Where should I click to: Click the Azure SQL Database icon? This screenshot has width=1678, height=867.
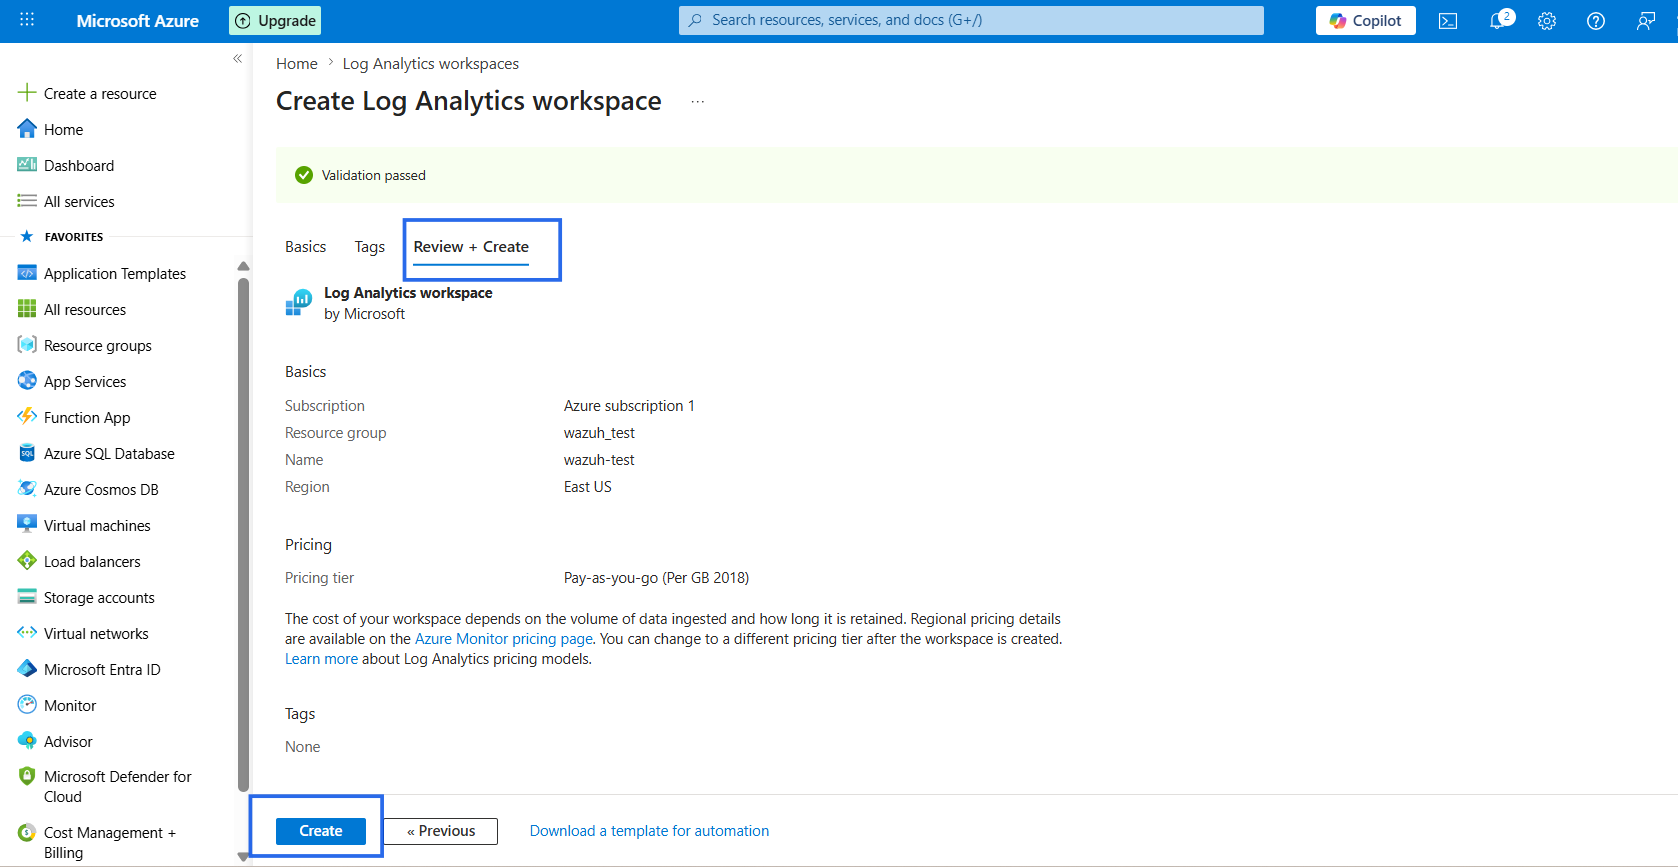27,453
